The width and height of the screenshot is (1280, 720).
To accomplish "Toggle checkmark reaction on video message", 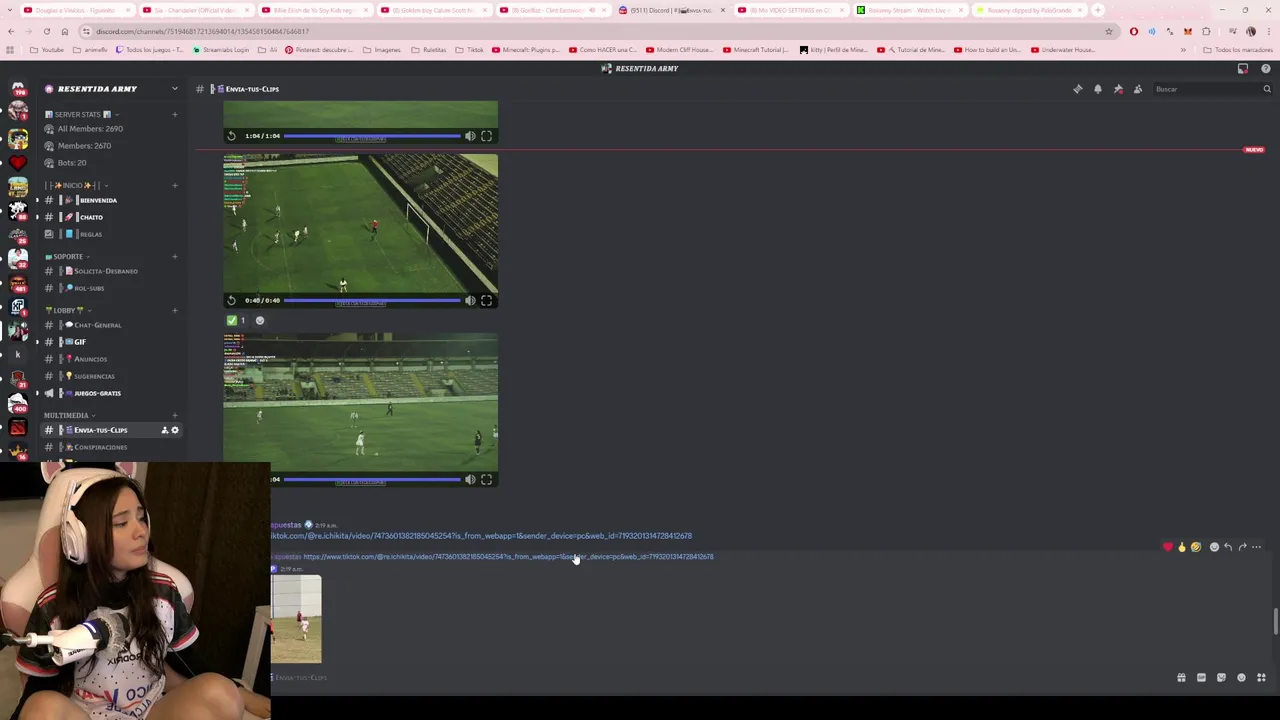I will (236, 320).
